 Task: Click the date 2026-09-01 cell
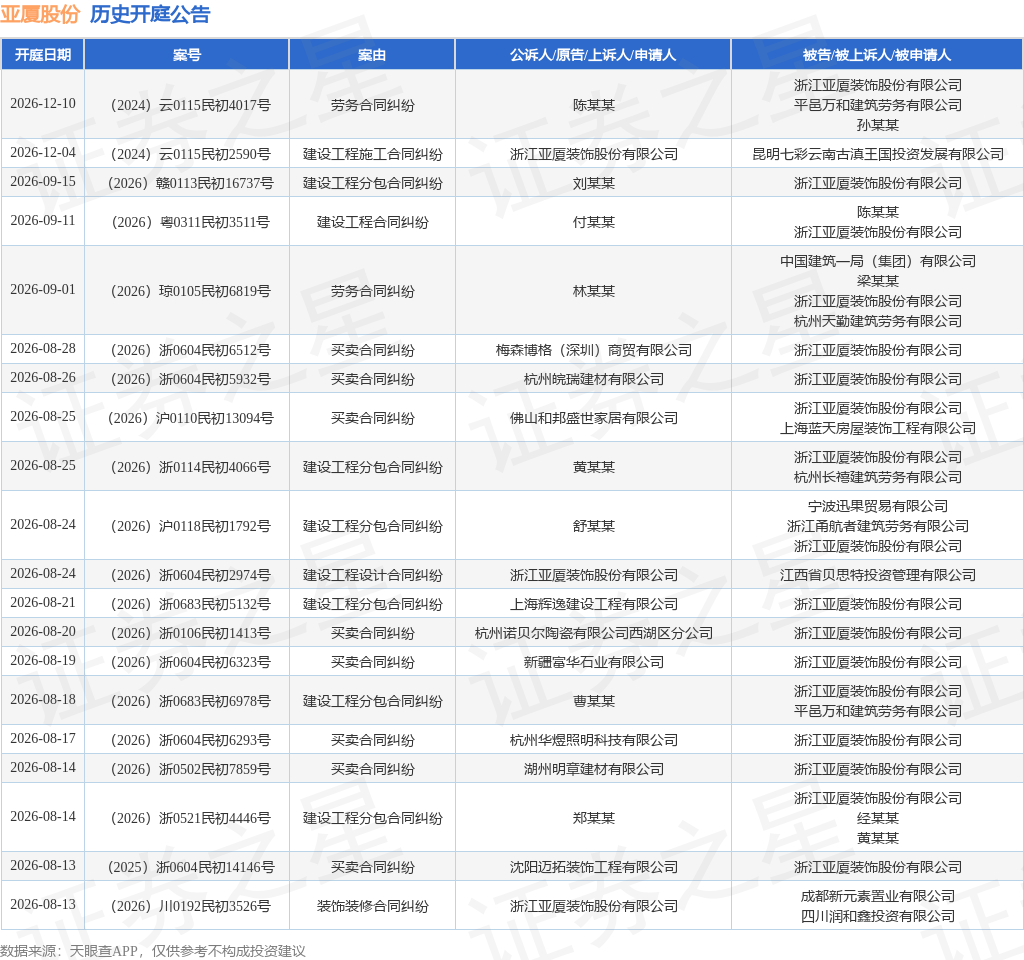point(43,289)
